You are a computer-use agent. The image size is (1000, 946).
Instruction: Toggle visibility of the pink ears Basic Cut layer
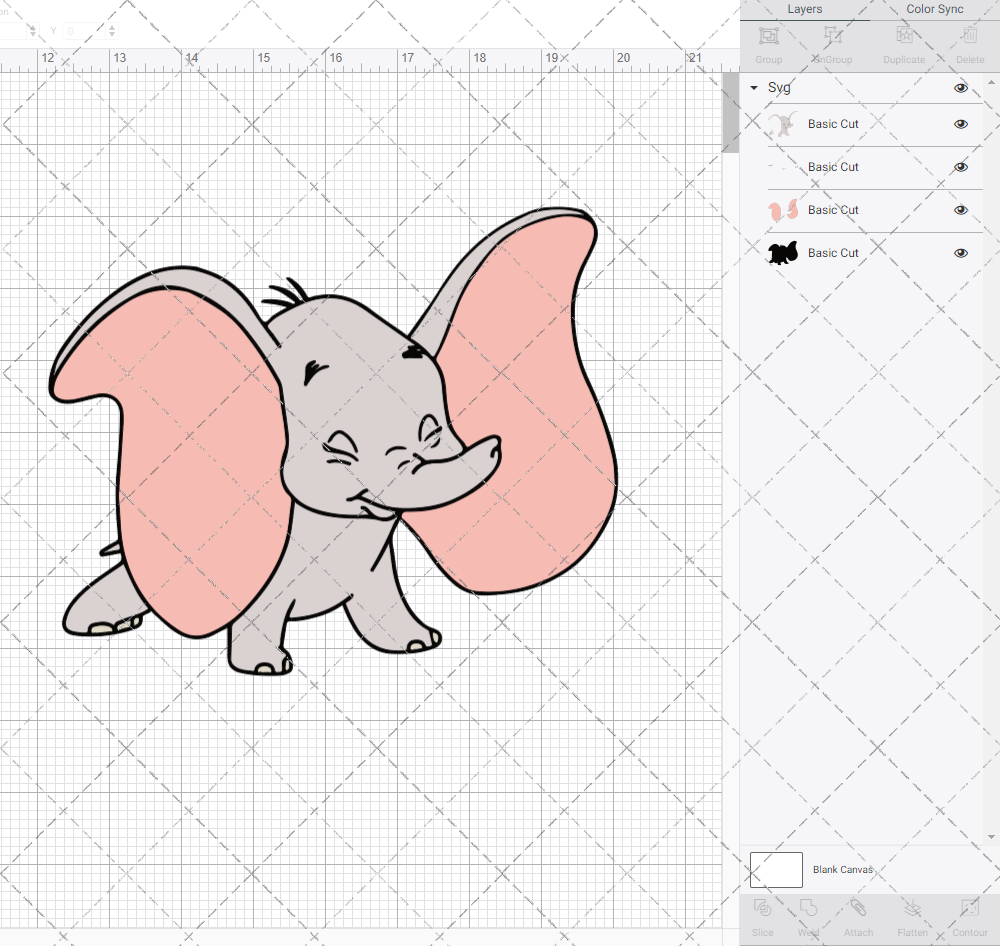click(x=960, y=211)
